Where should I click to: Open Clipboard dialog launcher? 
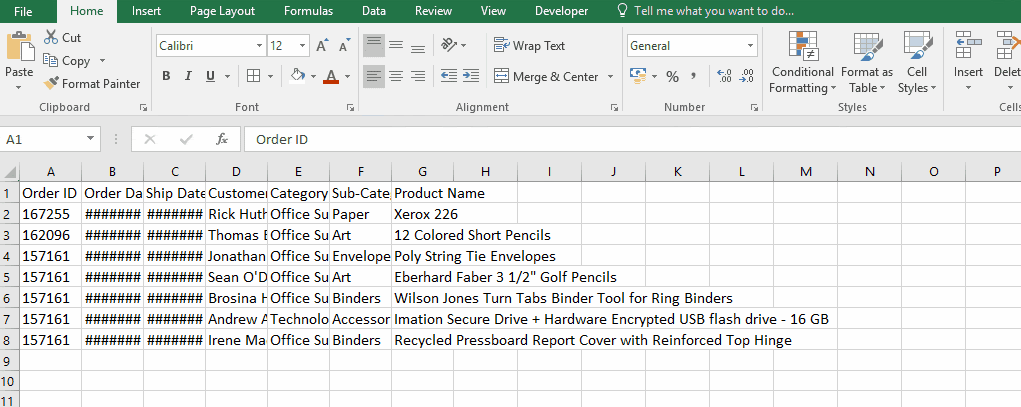pyautogui.click(x=143, y=107)
